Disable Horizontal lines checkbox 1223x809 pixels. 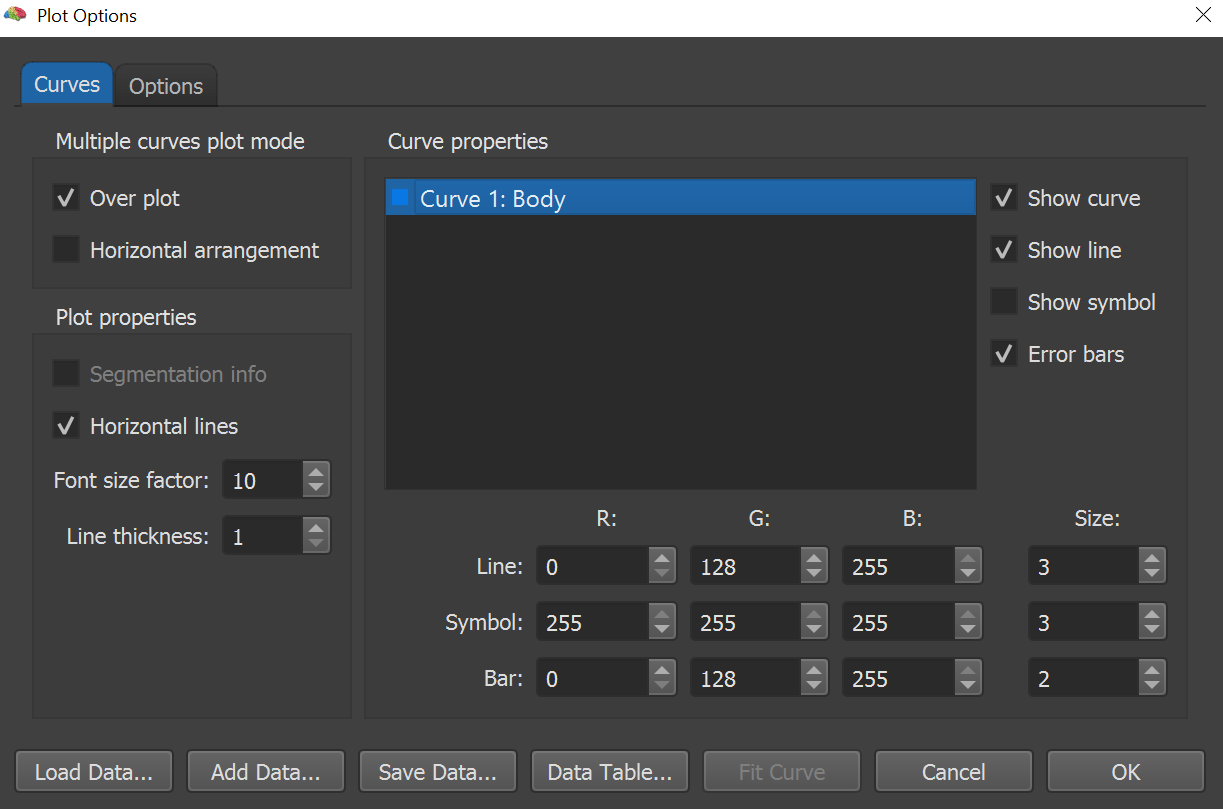click(x=66, y=426)
